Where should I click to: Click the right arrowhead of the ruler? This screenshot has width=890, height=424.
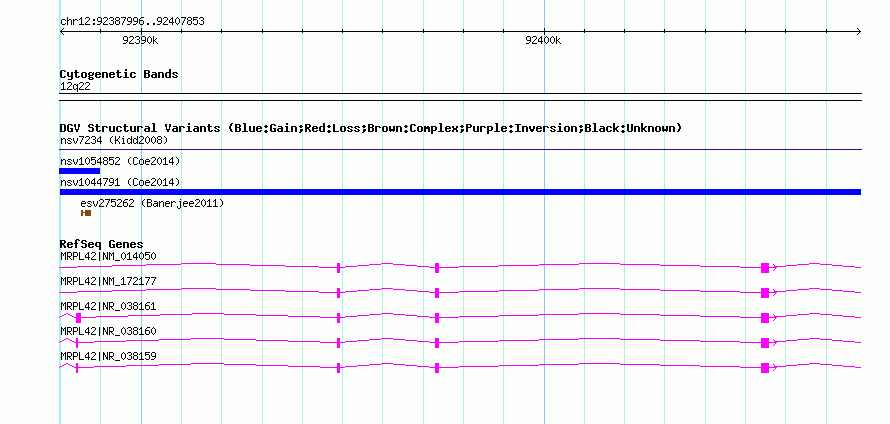tap(858, 31)
